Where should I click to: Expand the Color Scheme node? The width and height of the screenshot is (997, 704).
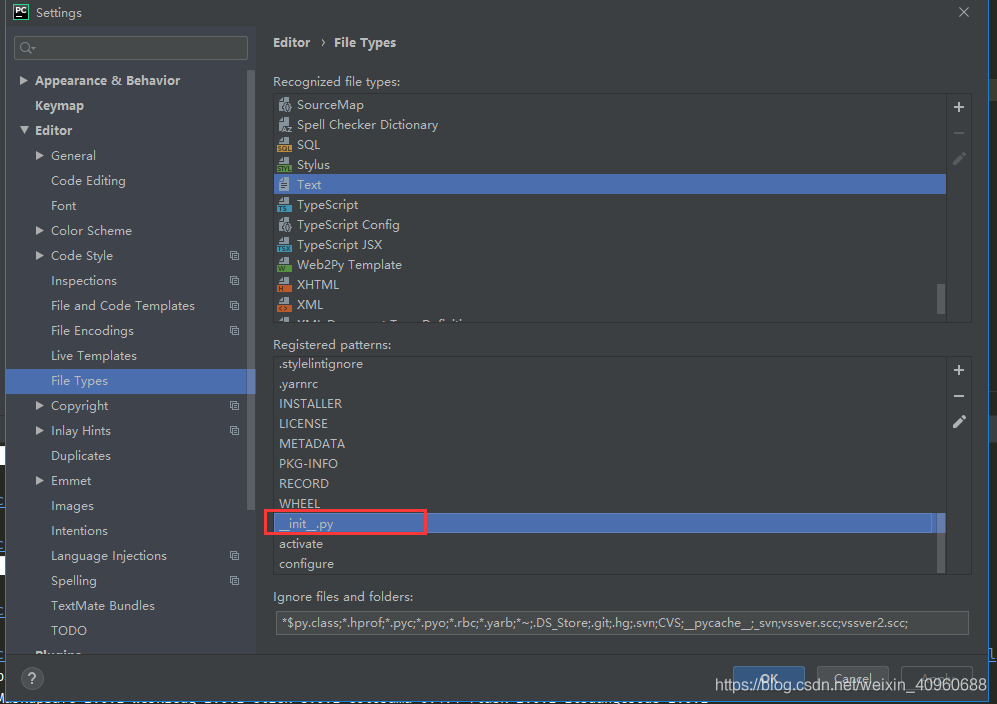click(x=39, y=230)
